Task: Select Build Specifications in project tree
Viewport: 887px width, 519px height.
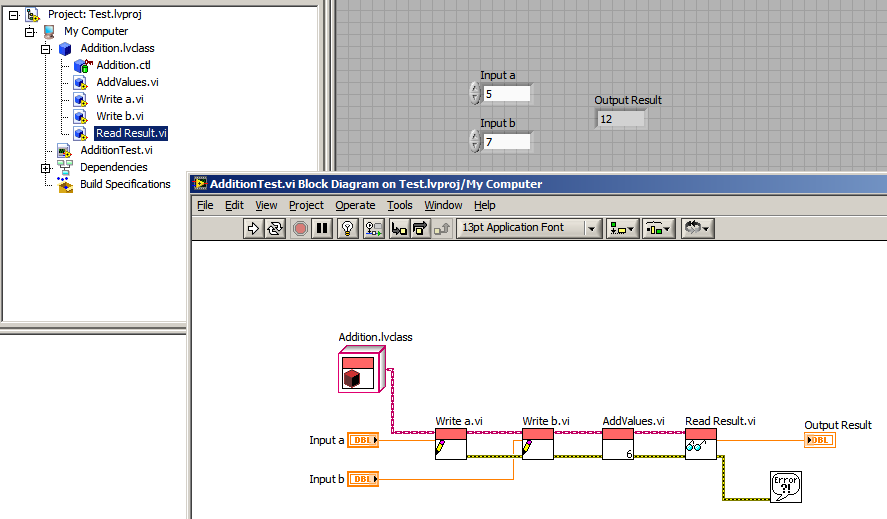Action: [x=125, y=184]
